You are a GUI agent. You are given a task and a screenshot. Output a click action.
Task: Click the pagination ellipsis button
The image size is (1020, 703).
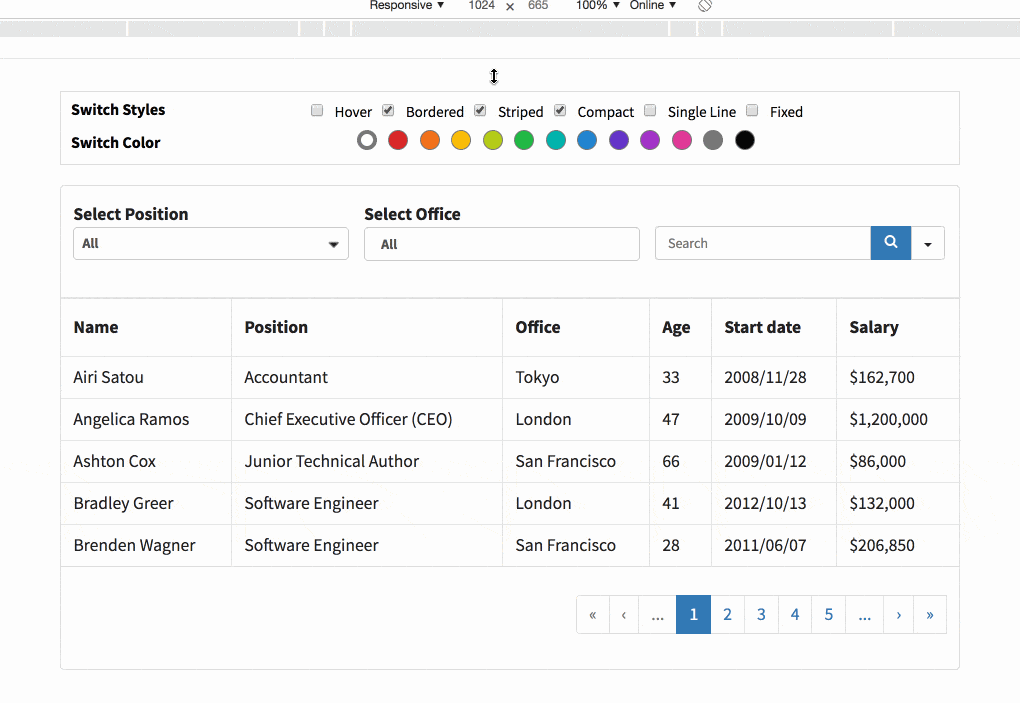click(x=657, y=614)
